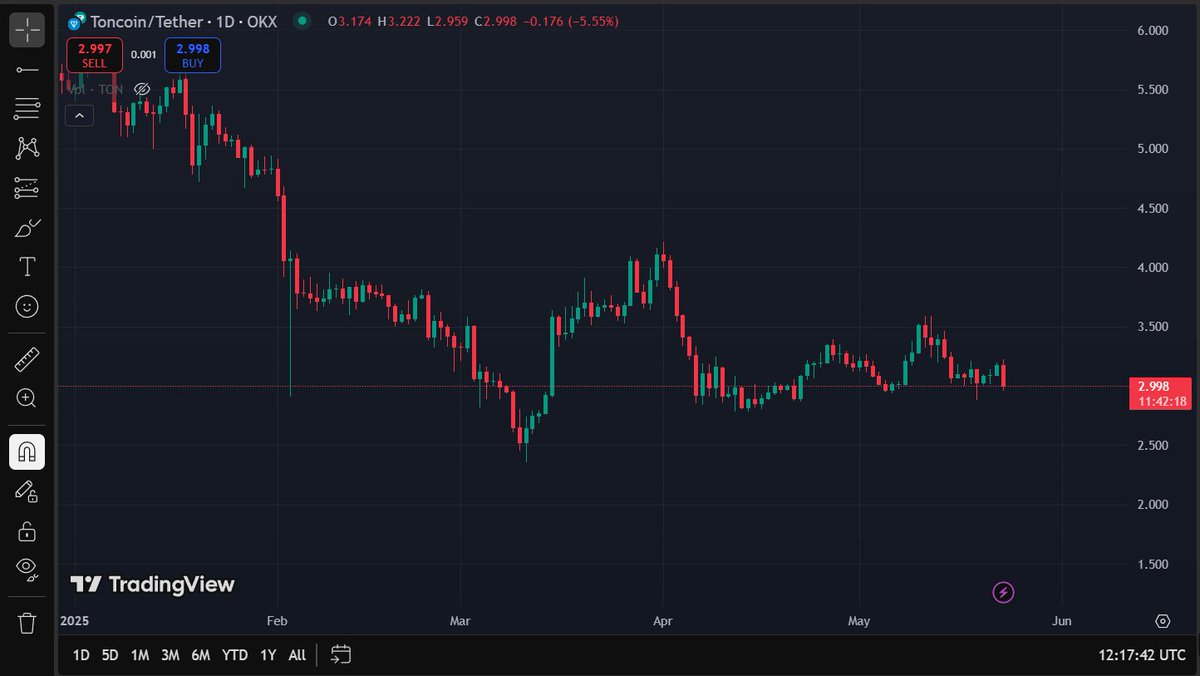The width and height of the screenshot is (1200, 676).
Task: Activate the zoom in tool
Action: tap(27, 398)
